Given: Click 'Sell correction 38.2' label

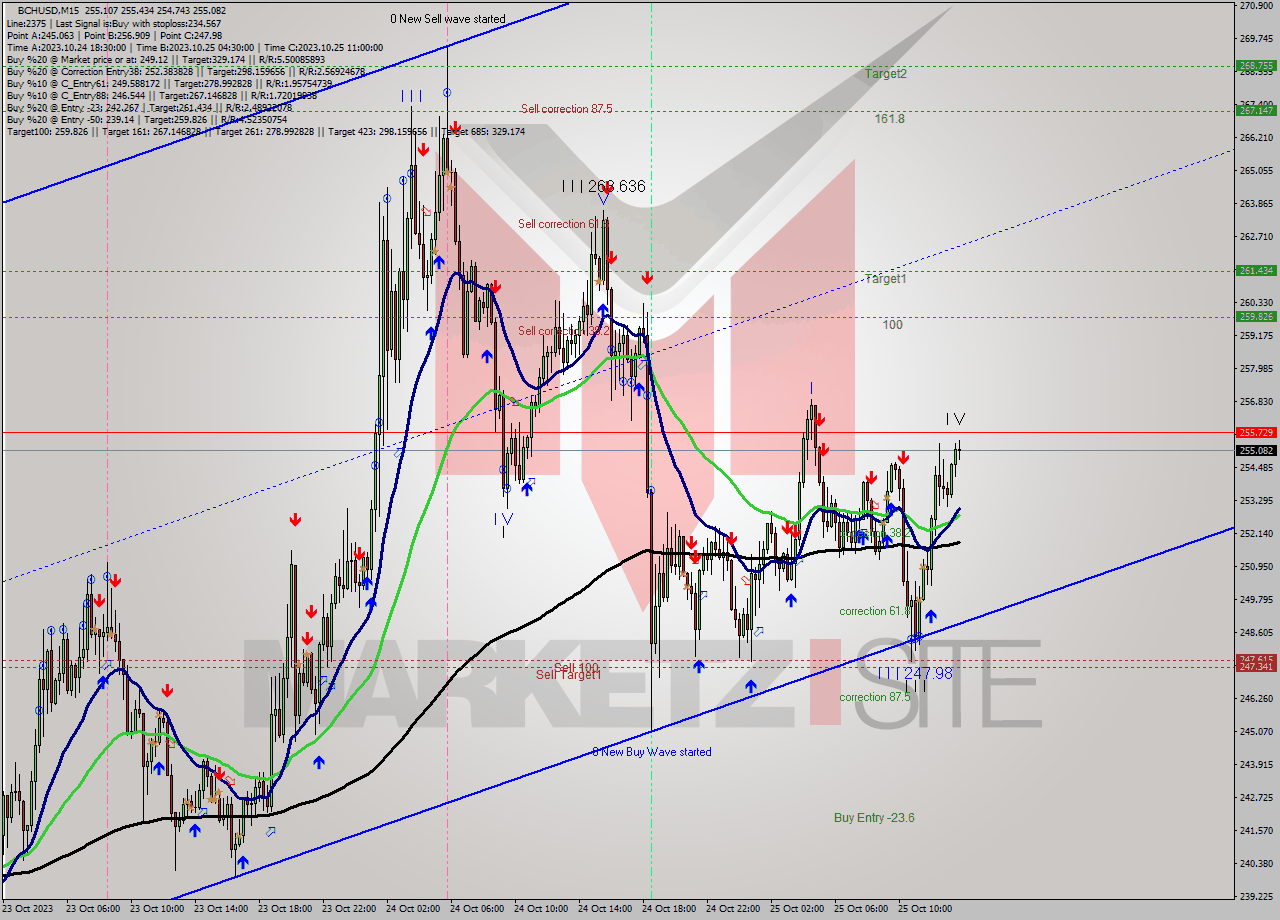Looking at the screenshot, I should 564,331.
